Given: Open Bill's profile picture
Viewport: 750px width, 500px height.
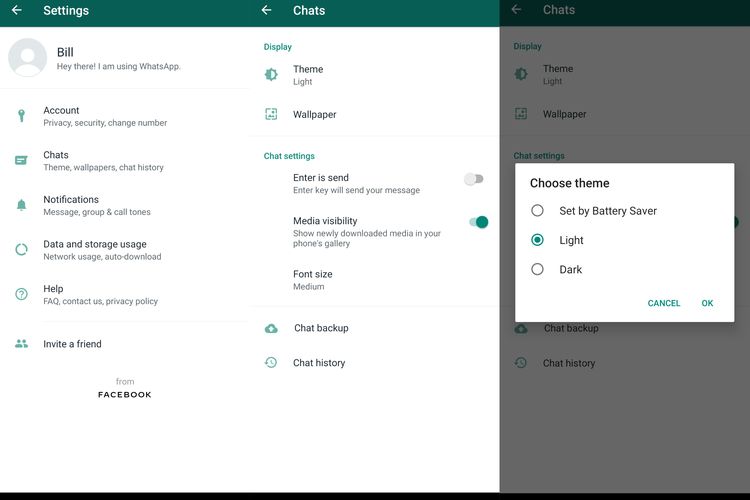Looking at the screenshot, I should point(27,57).
